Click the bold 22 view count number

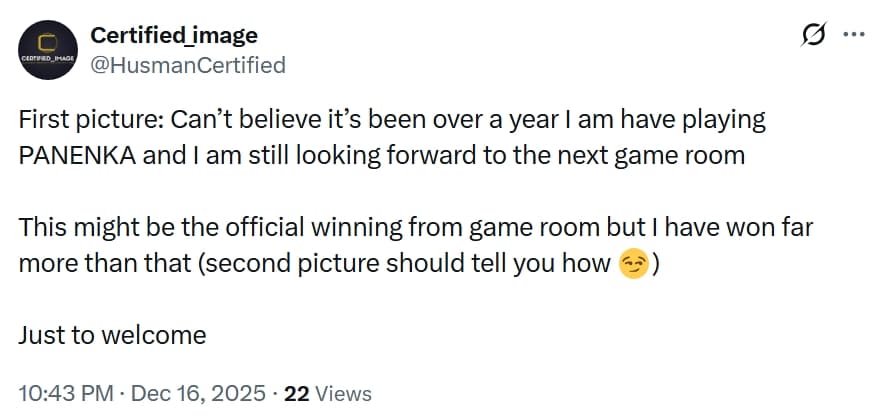[x=295, y=393]
